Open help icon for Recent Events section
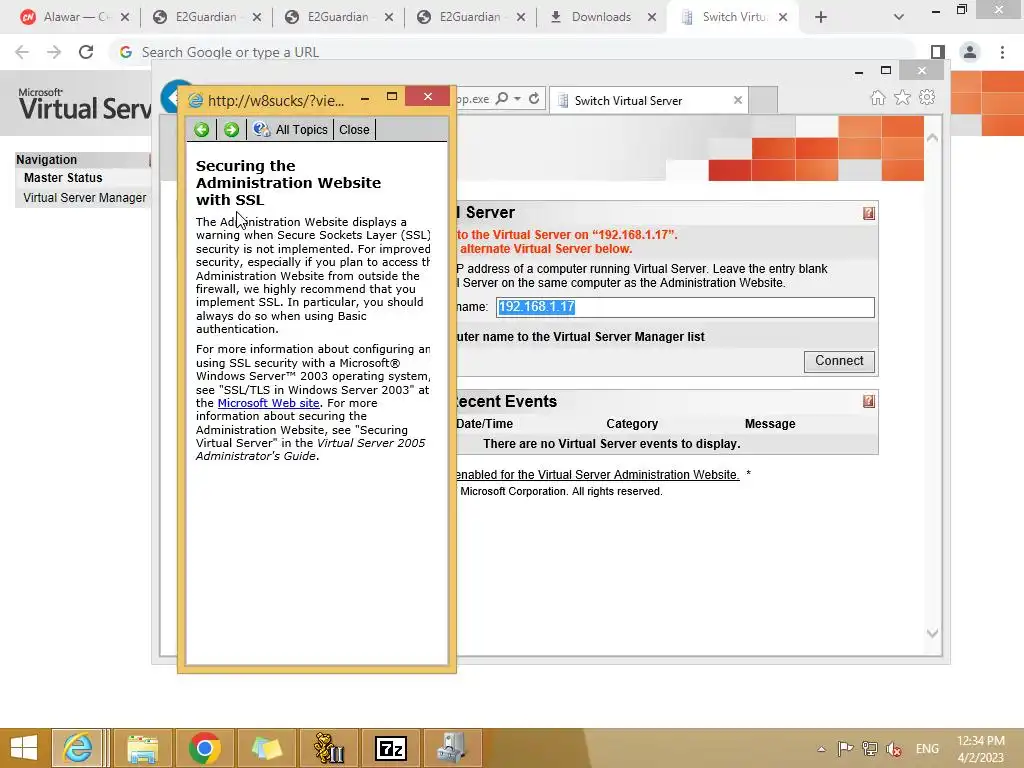 tap(869, 402)
